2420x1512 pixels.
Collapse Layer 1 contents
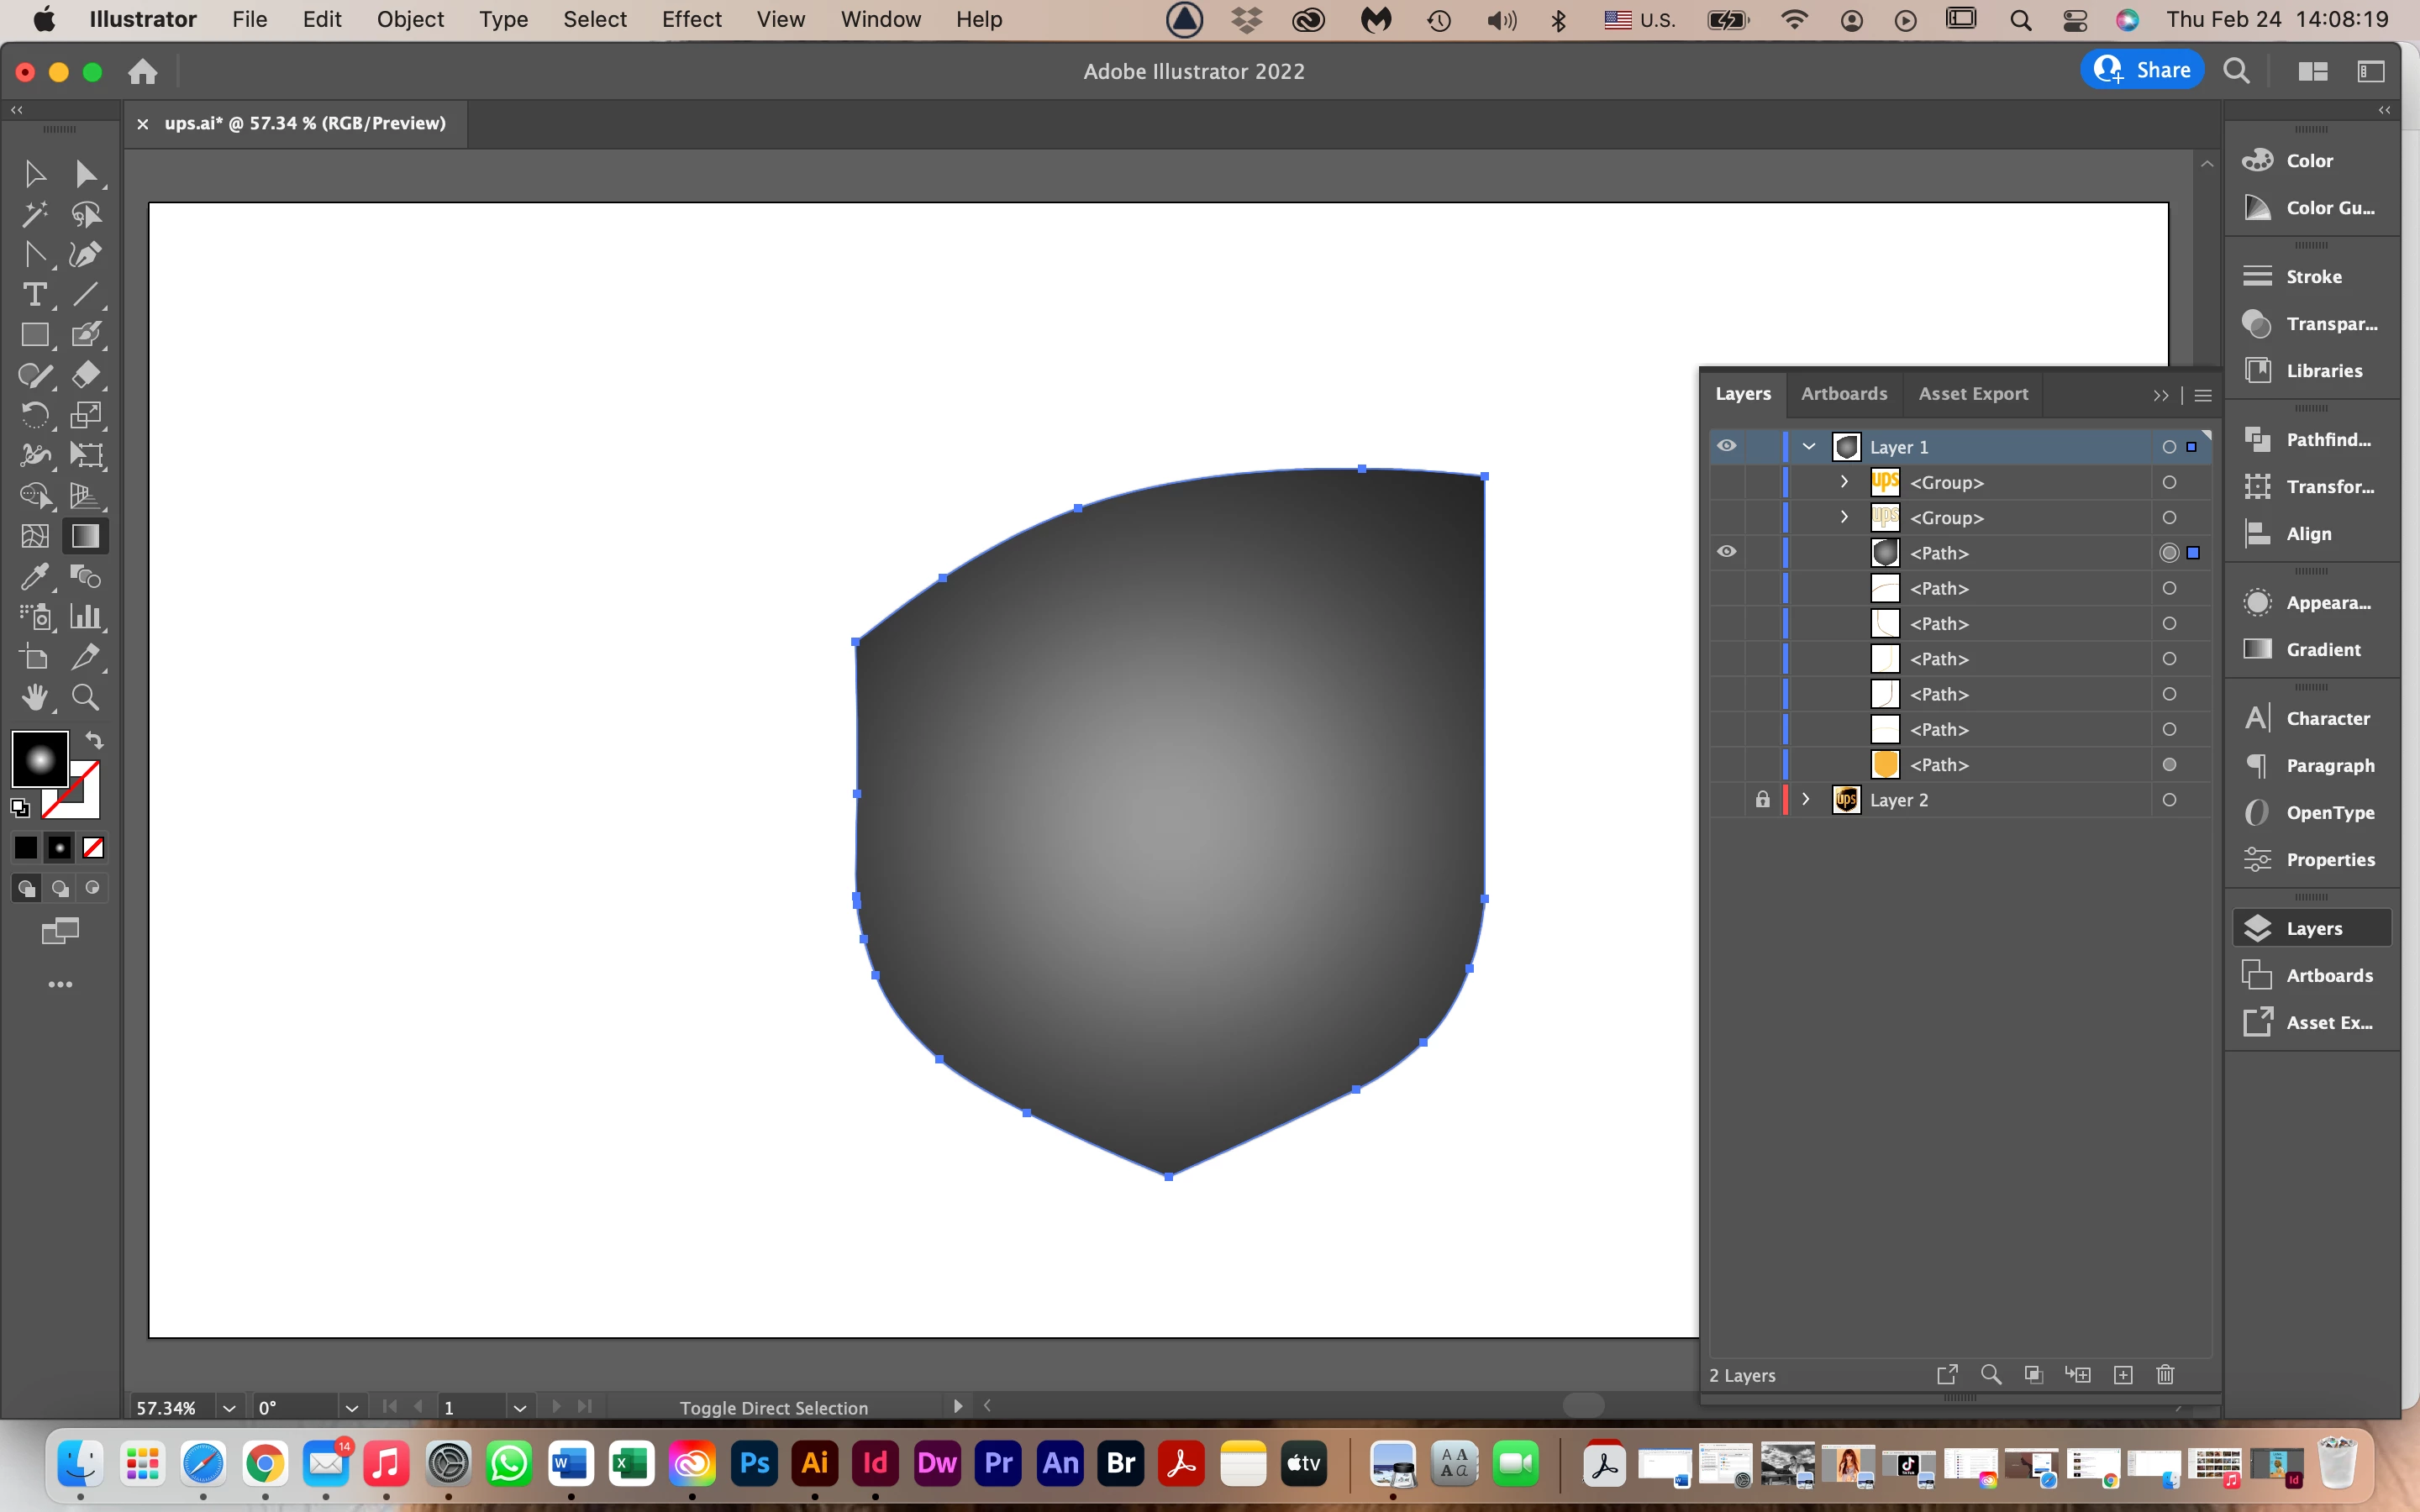(x=1809, y=447)
